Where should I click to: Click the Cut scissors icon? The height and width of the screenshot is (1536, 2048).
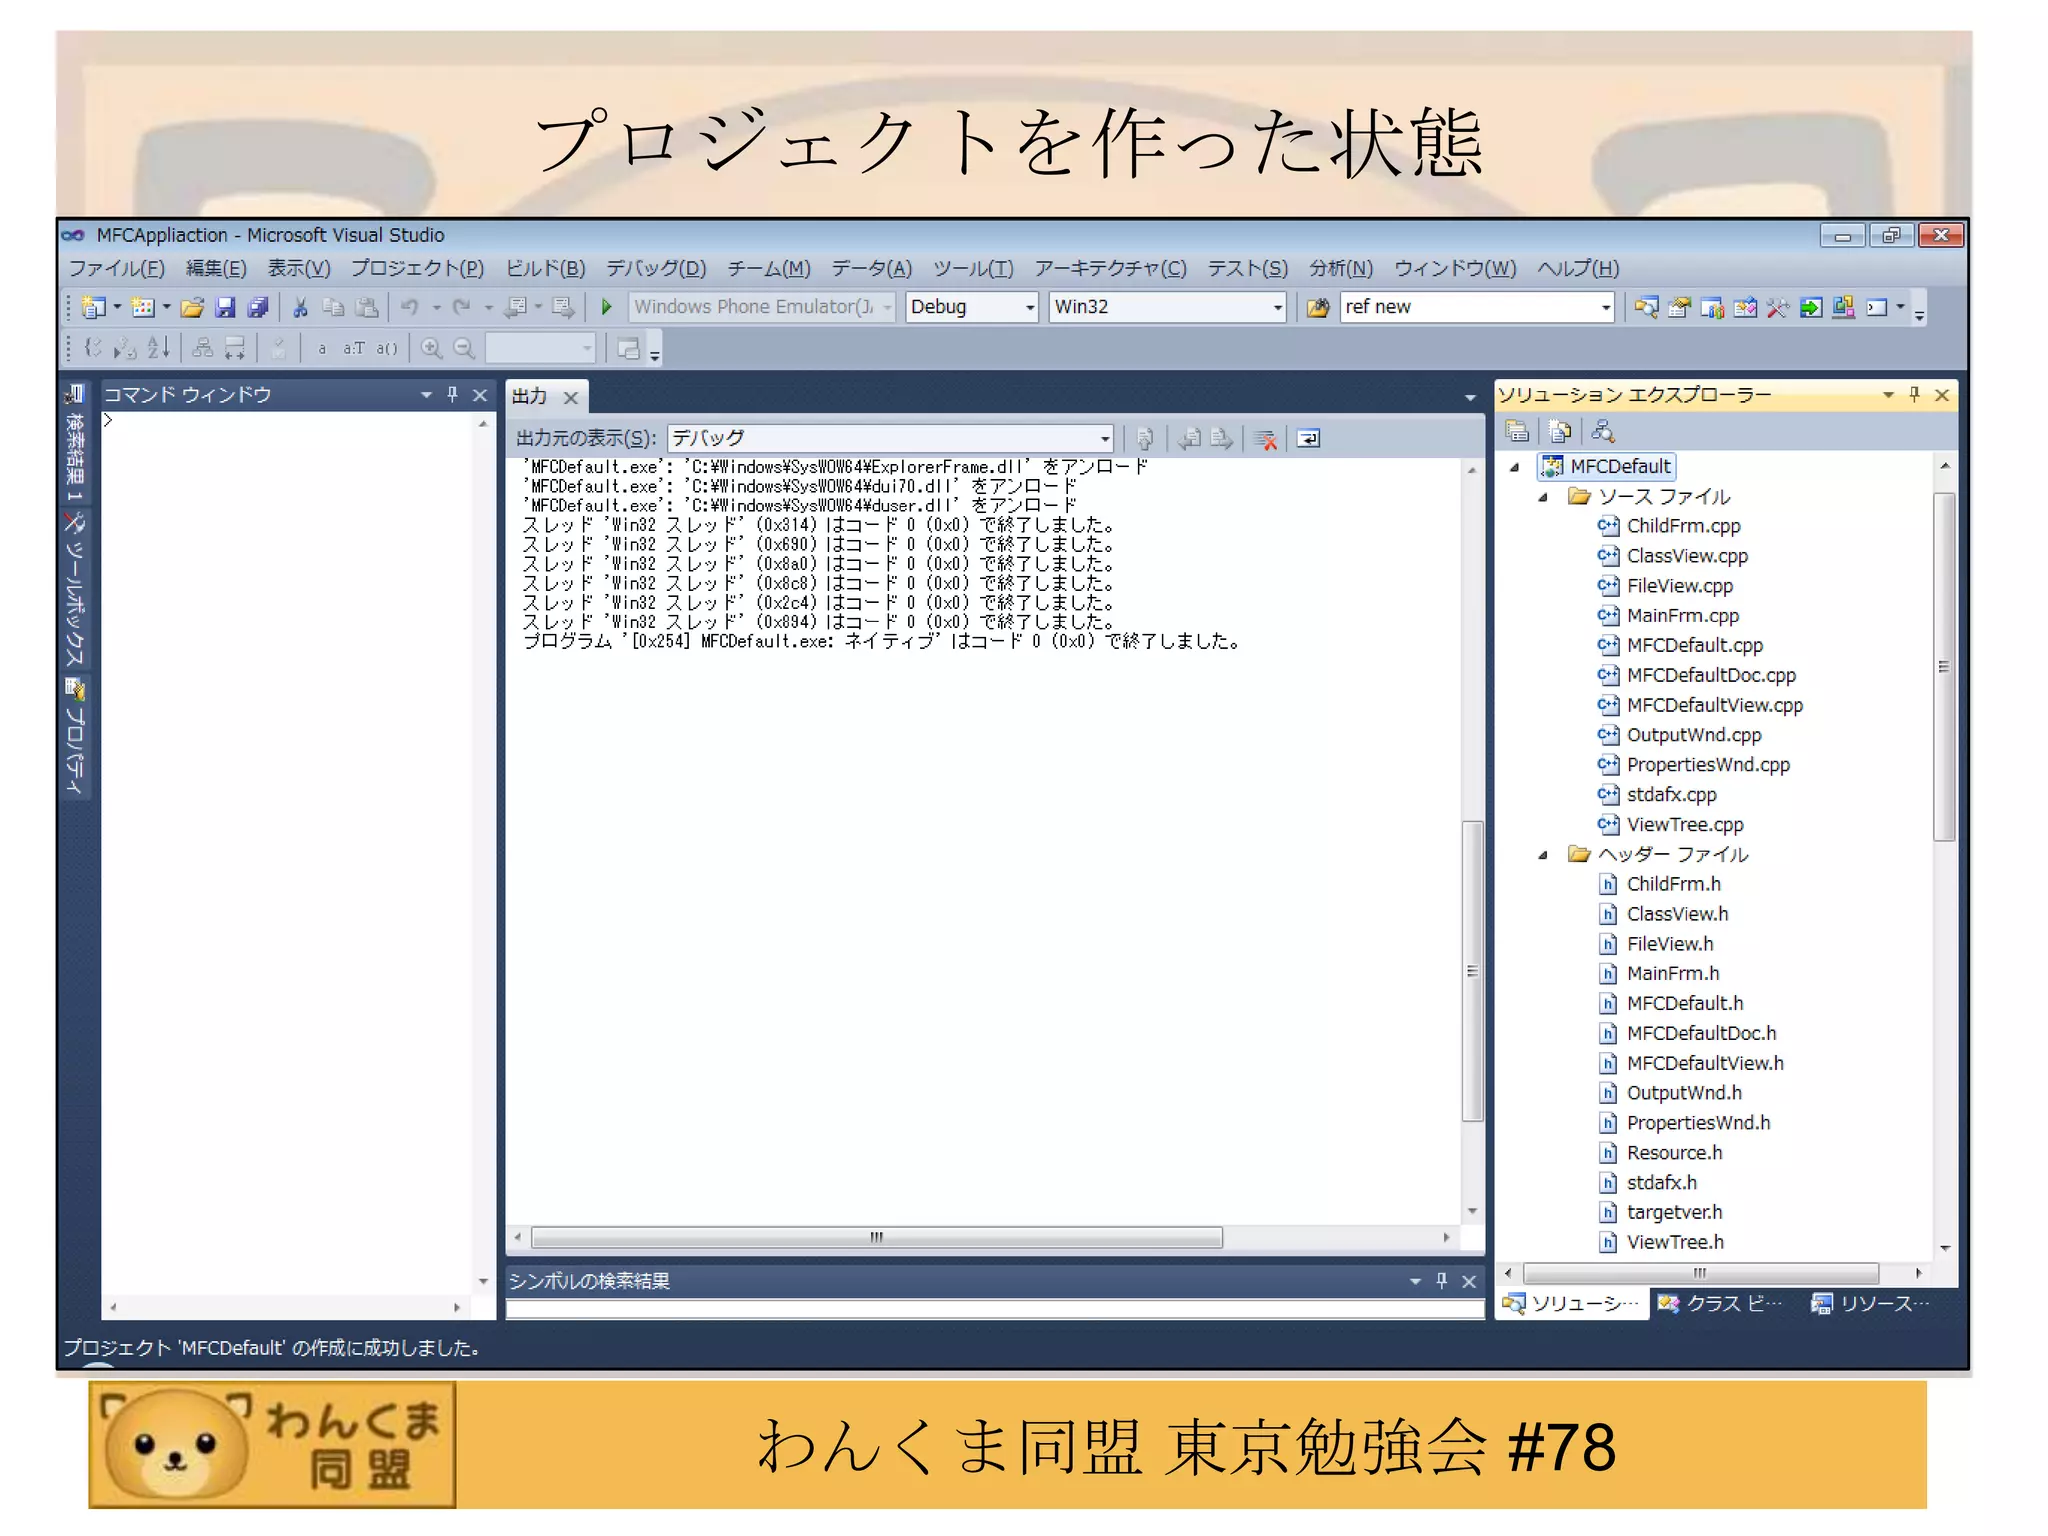[300, 307]
